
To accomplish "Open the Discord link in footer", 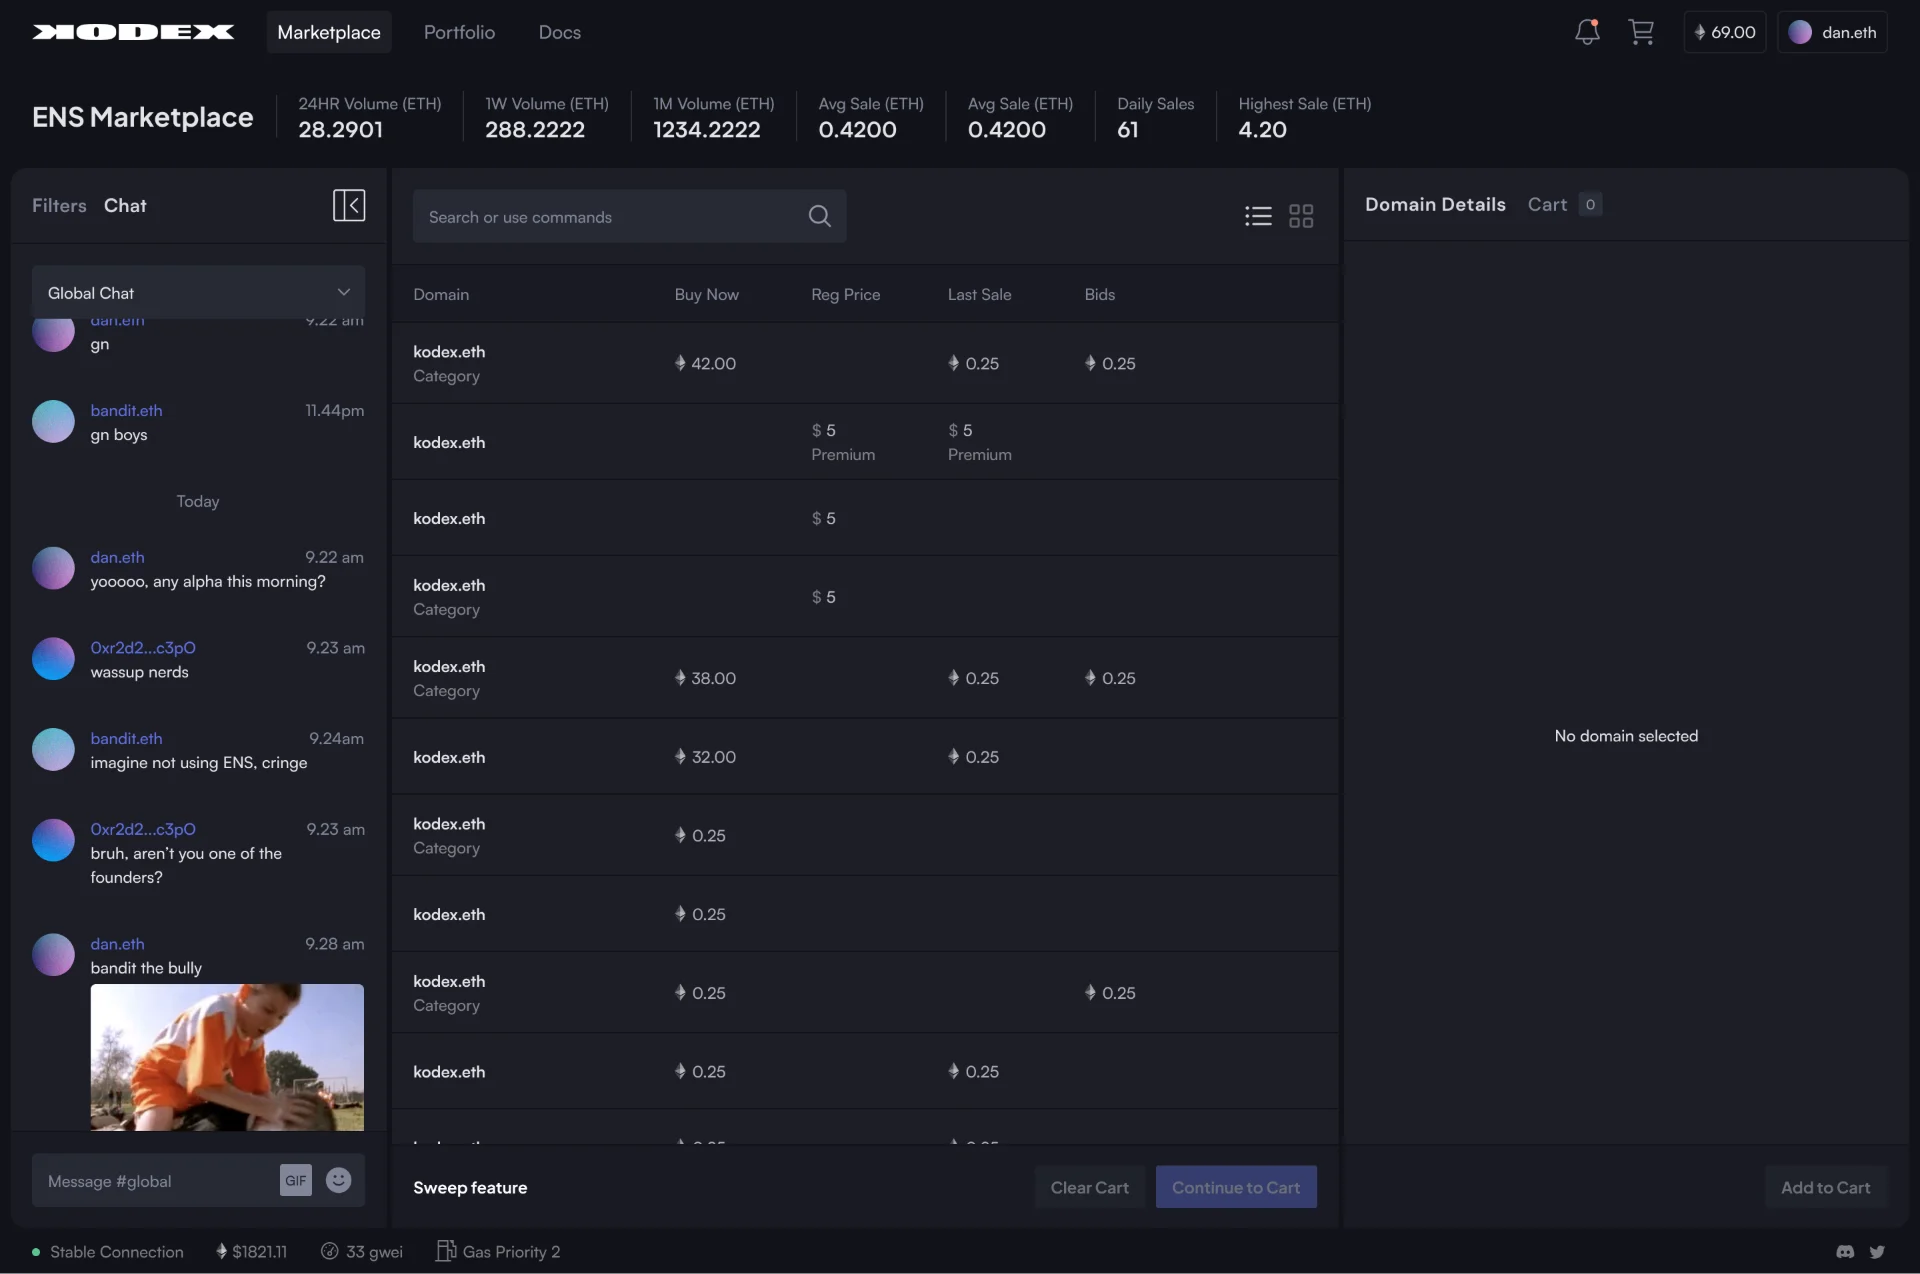I will pos(1846,1252).
